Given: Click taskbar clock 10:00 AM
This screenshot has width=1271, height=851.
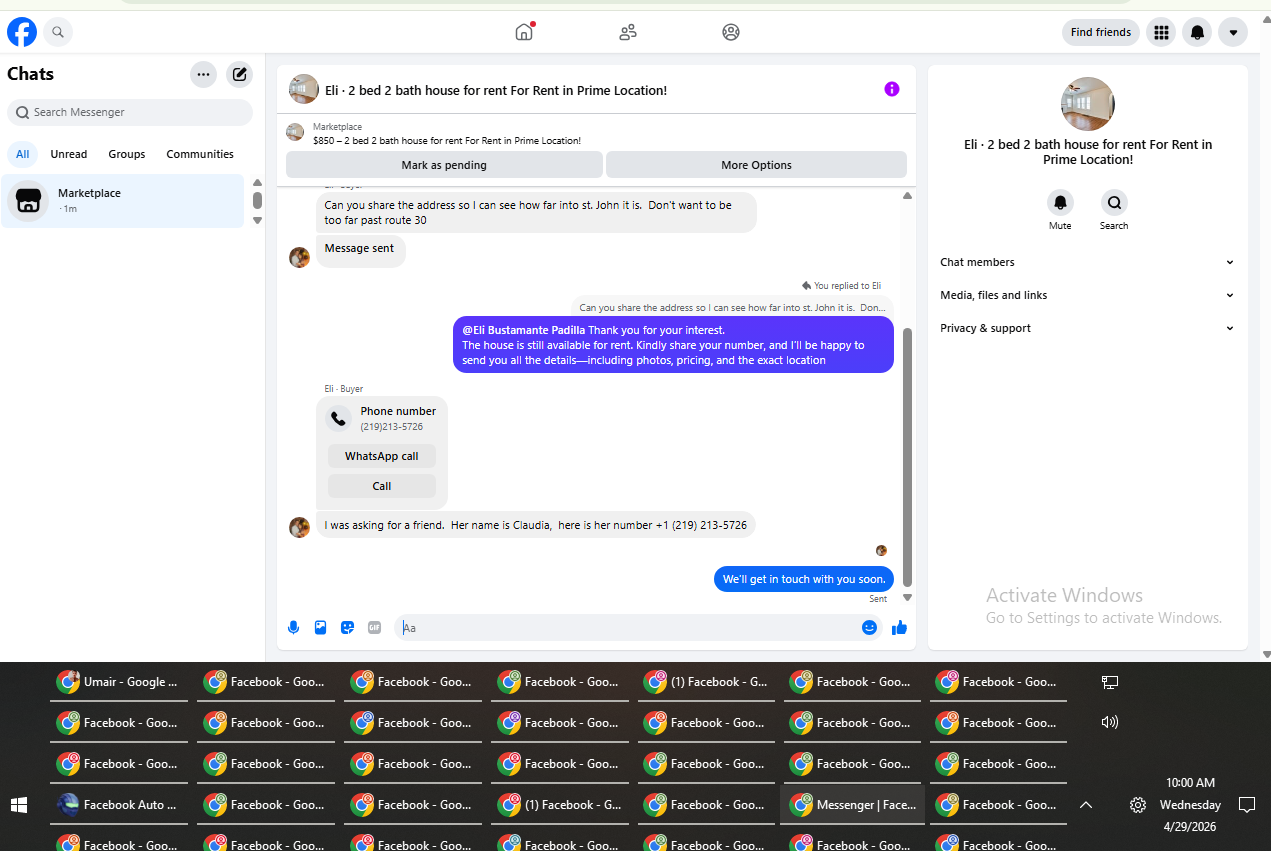Looking at the screenshot, I should 1190,783.
